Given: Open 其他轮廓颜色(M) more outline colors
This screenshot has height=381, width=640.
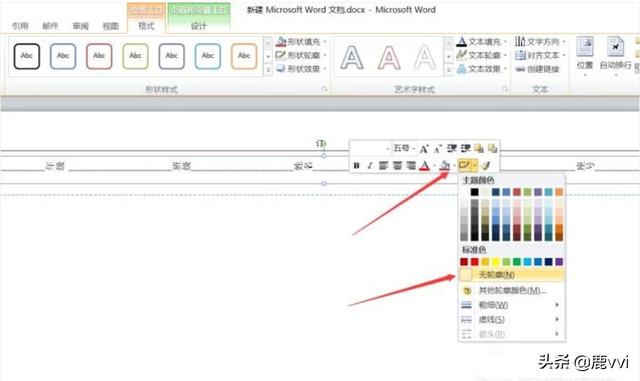Looking at the screenshot, I should [x=512, y=290].
